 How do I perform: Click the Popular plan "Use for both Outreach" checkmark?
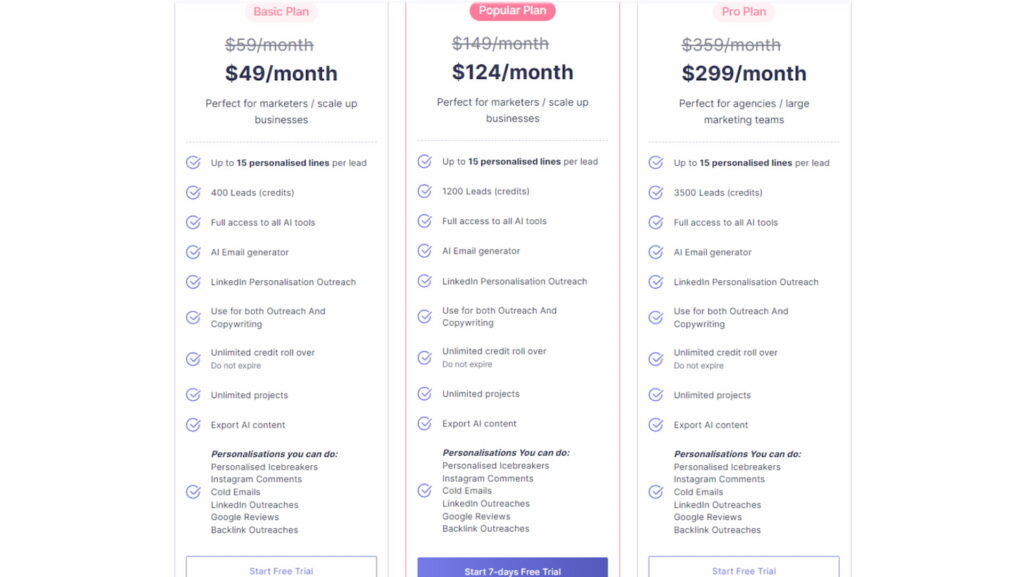pos(424,316)
